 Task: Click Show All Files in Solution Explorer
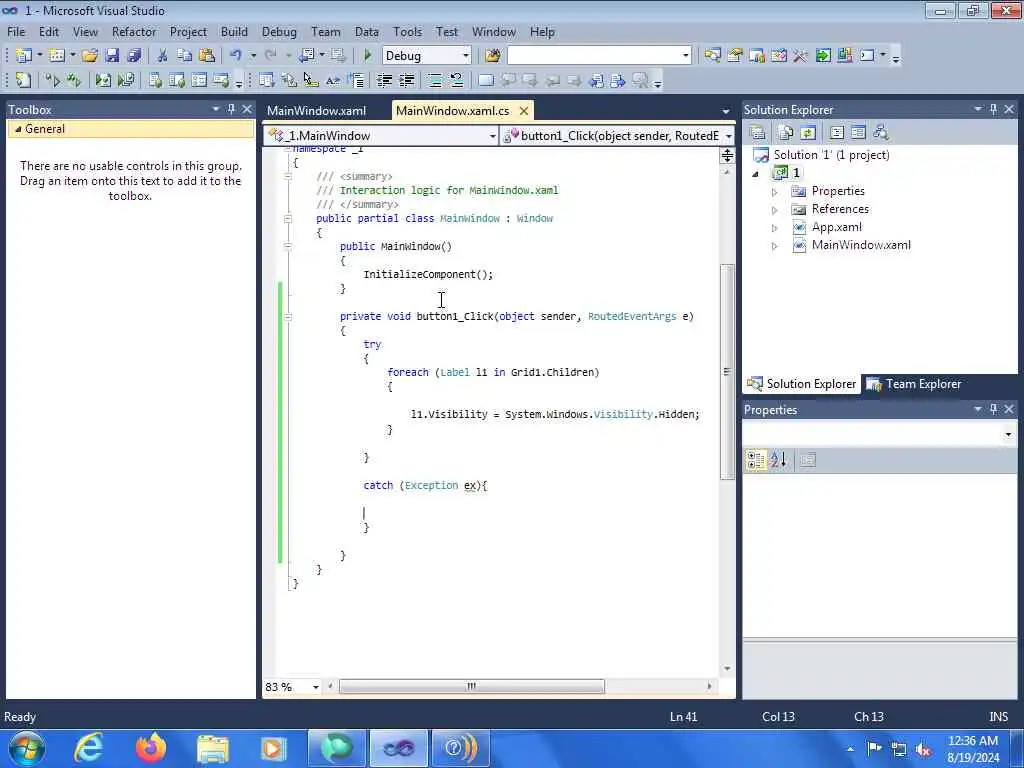[786, 133]
